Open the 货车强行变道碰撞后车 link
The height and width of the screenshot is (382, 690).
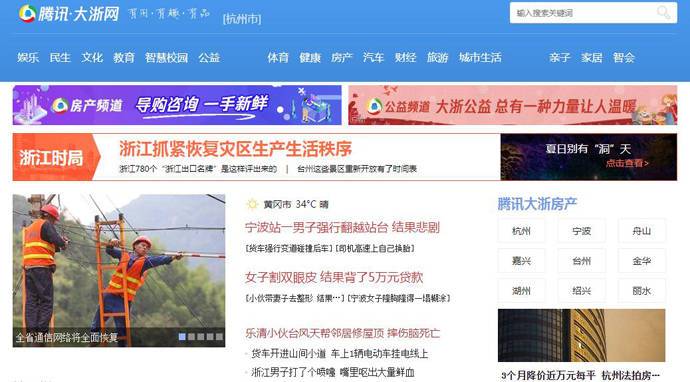point(289,249)
